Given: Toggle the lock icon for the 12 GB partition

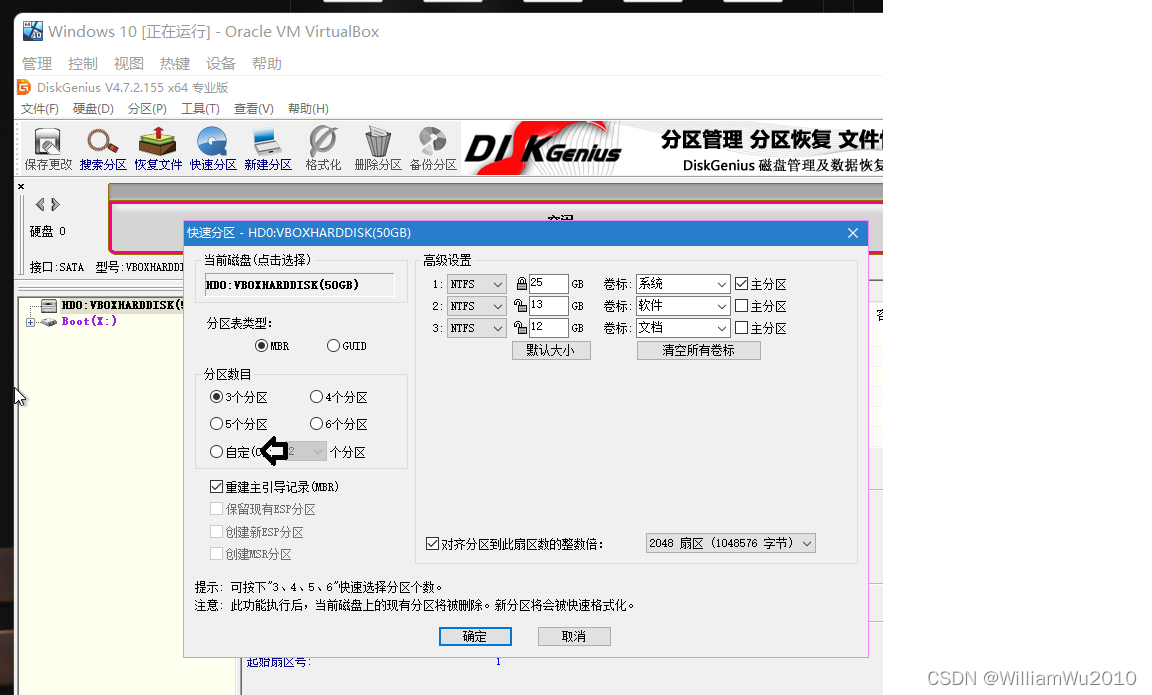Looking at the screenshot, I should point(520,328).
